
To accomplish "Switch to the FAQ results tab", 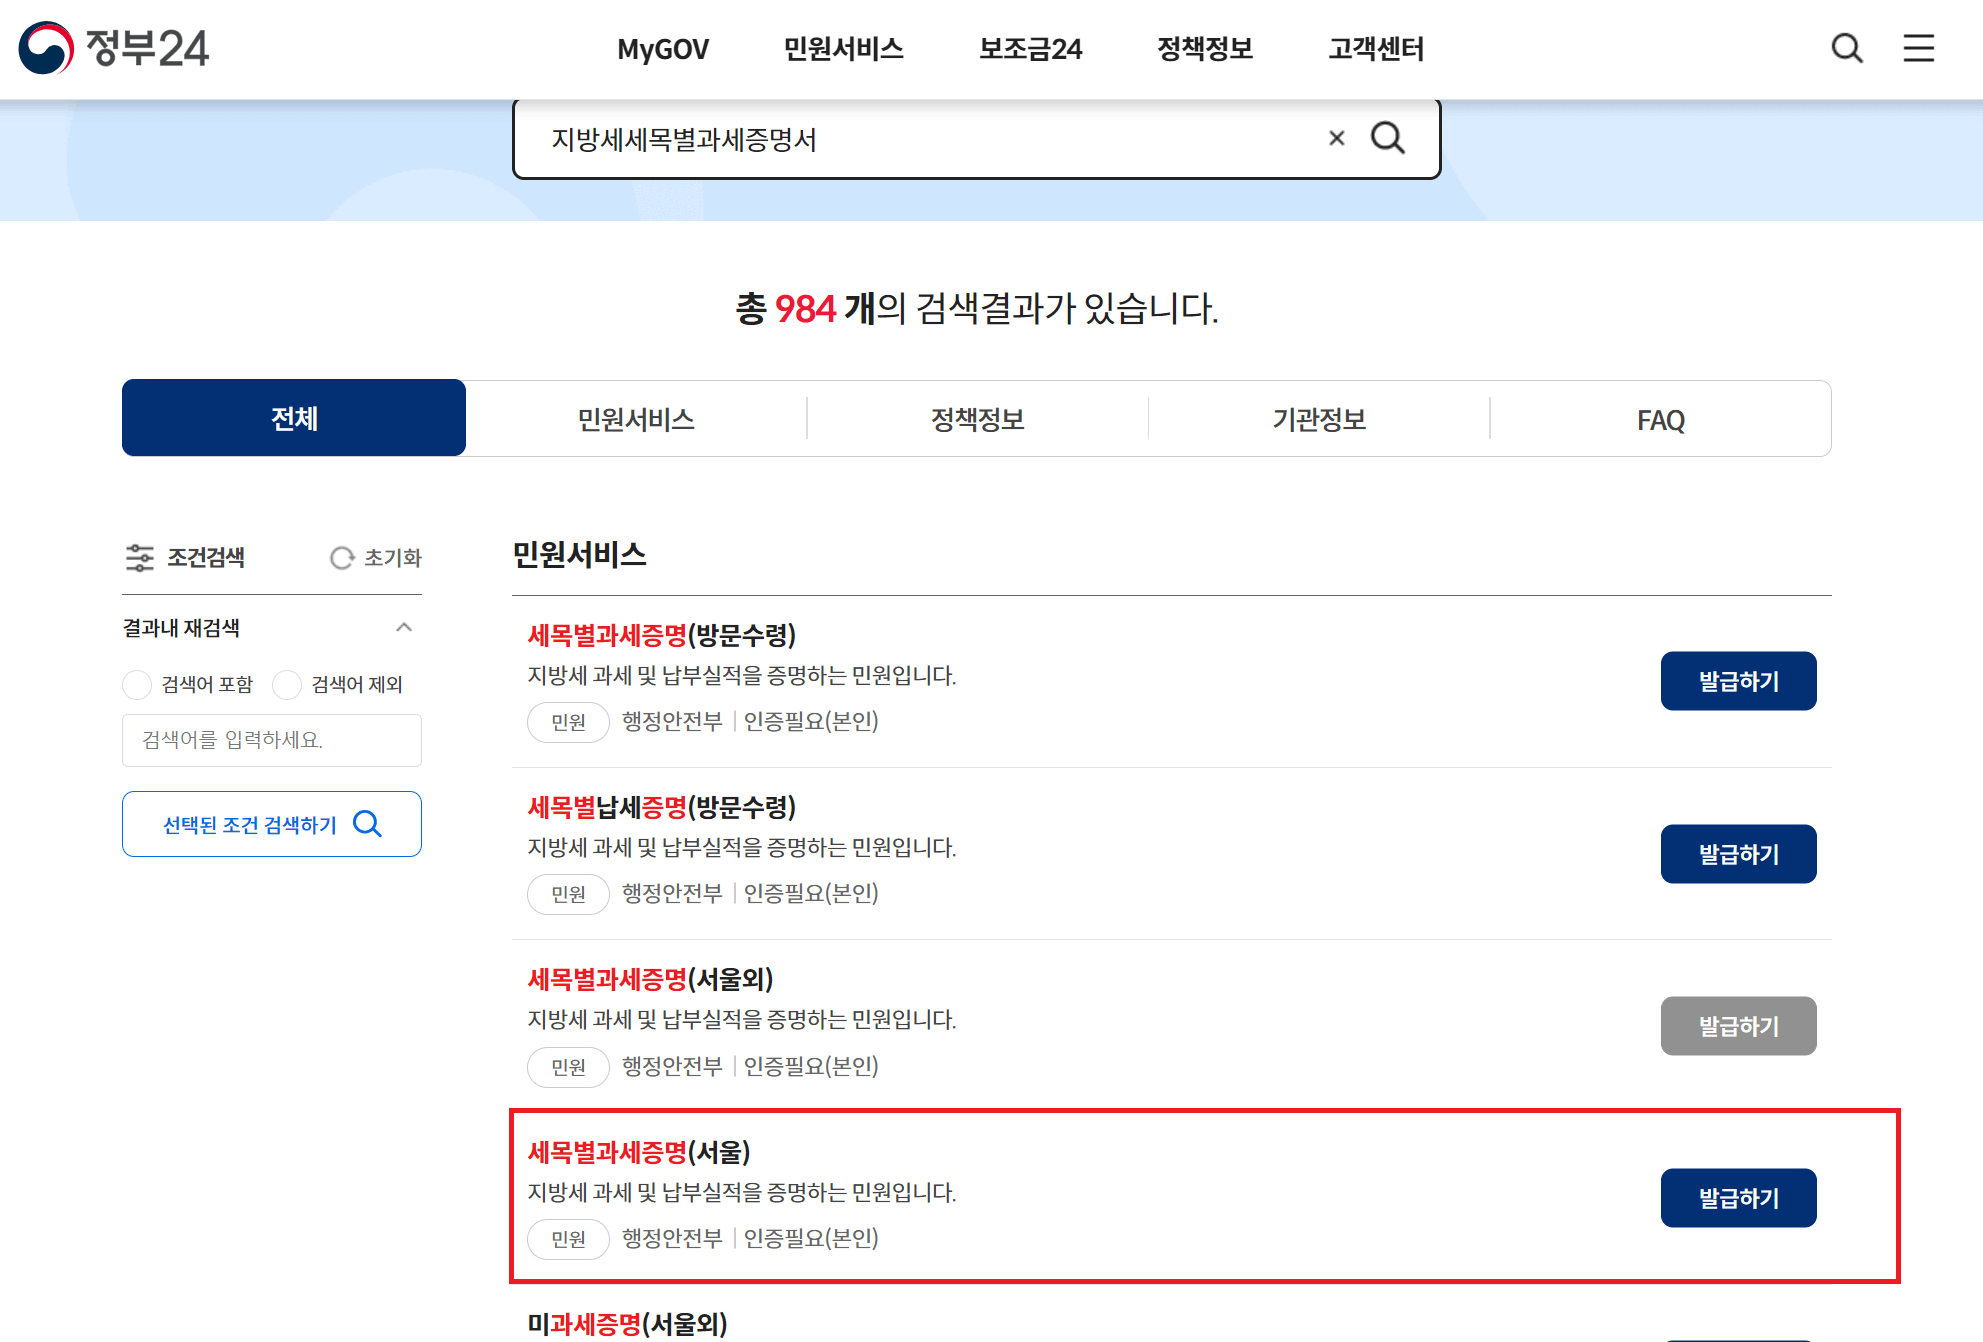I will pyautogui.click(x=1660, y=419).
